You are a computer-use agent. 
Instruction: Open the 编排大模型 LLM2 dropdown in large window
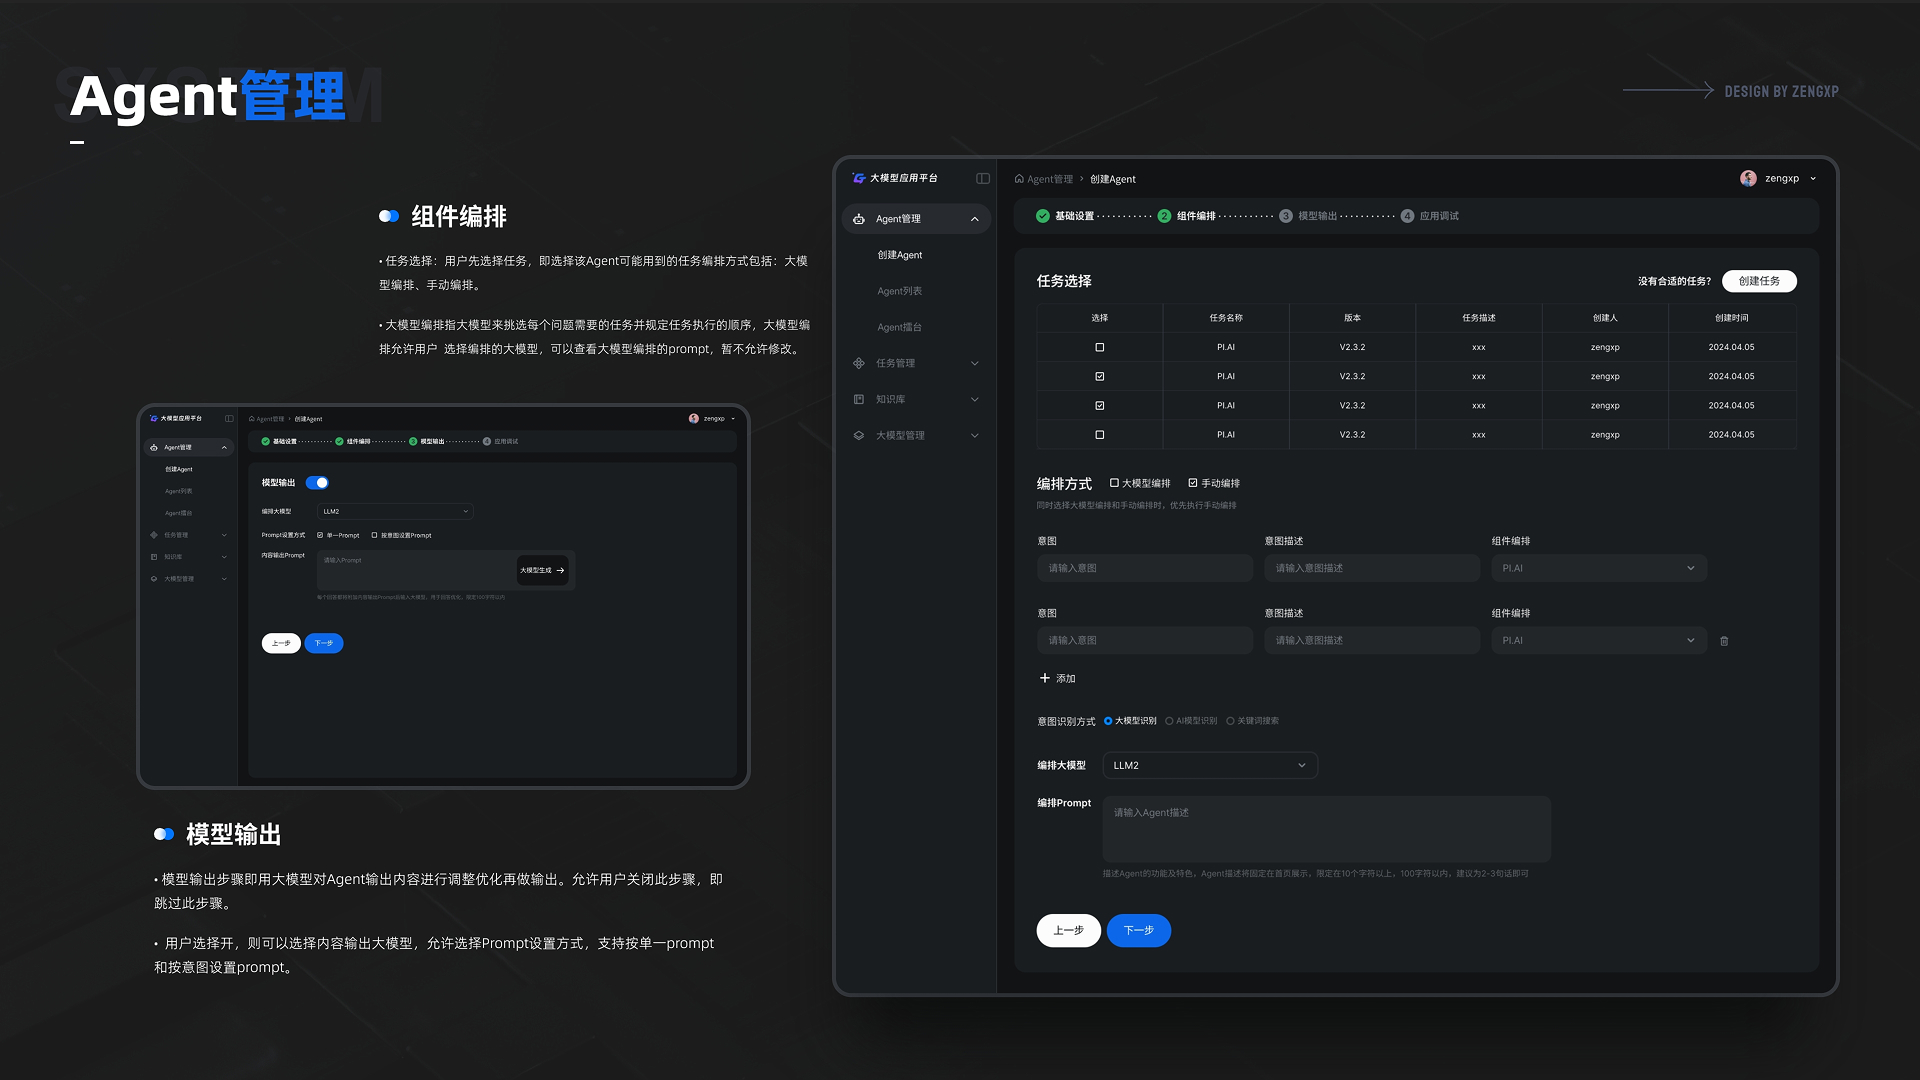1210,766
